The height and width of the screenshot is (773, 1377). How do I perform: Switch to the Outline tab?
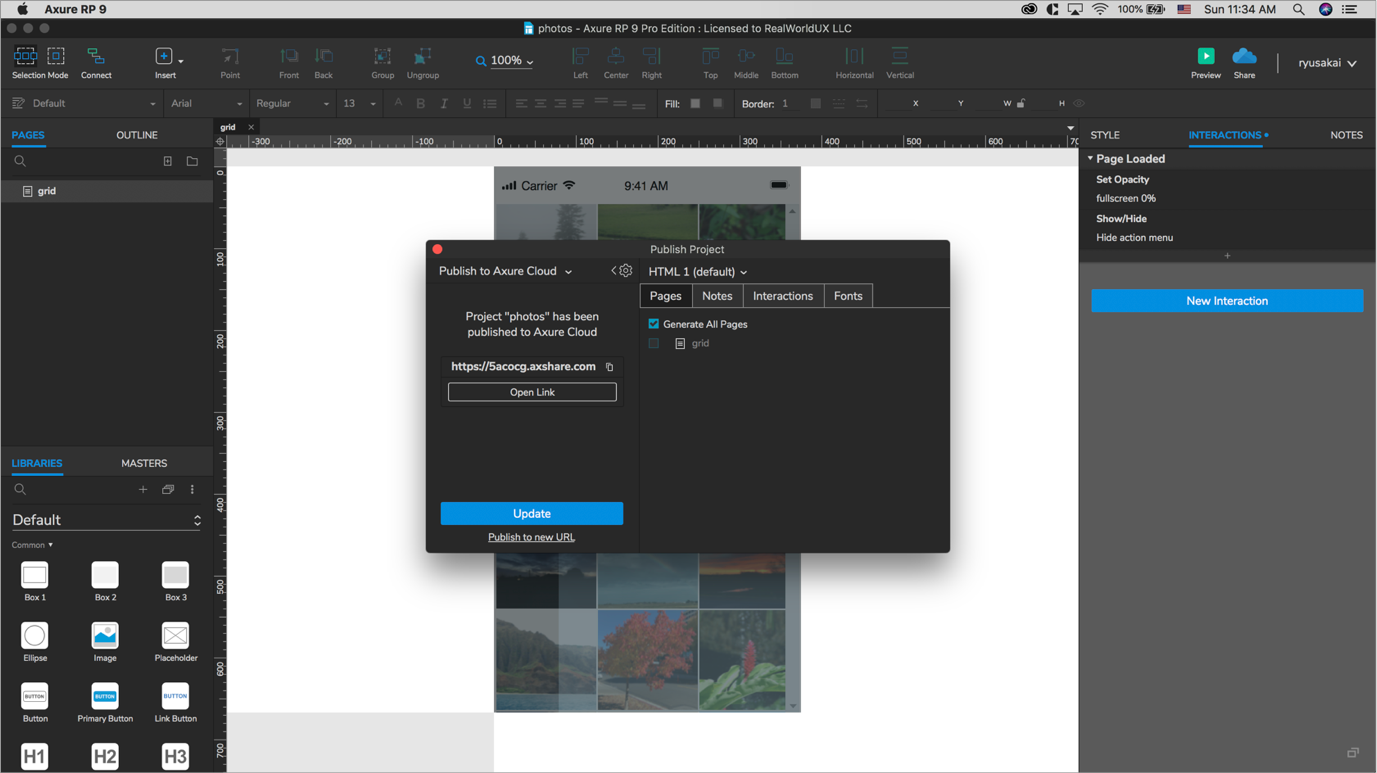tap(137, 135)
